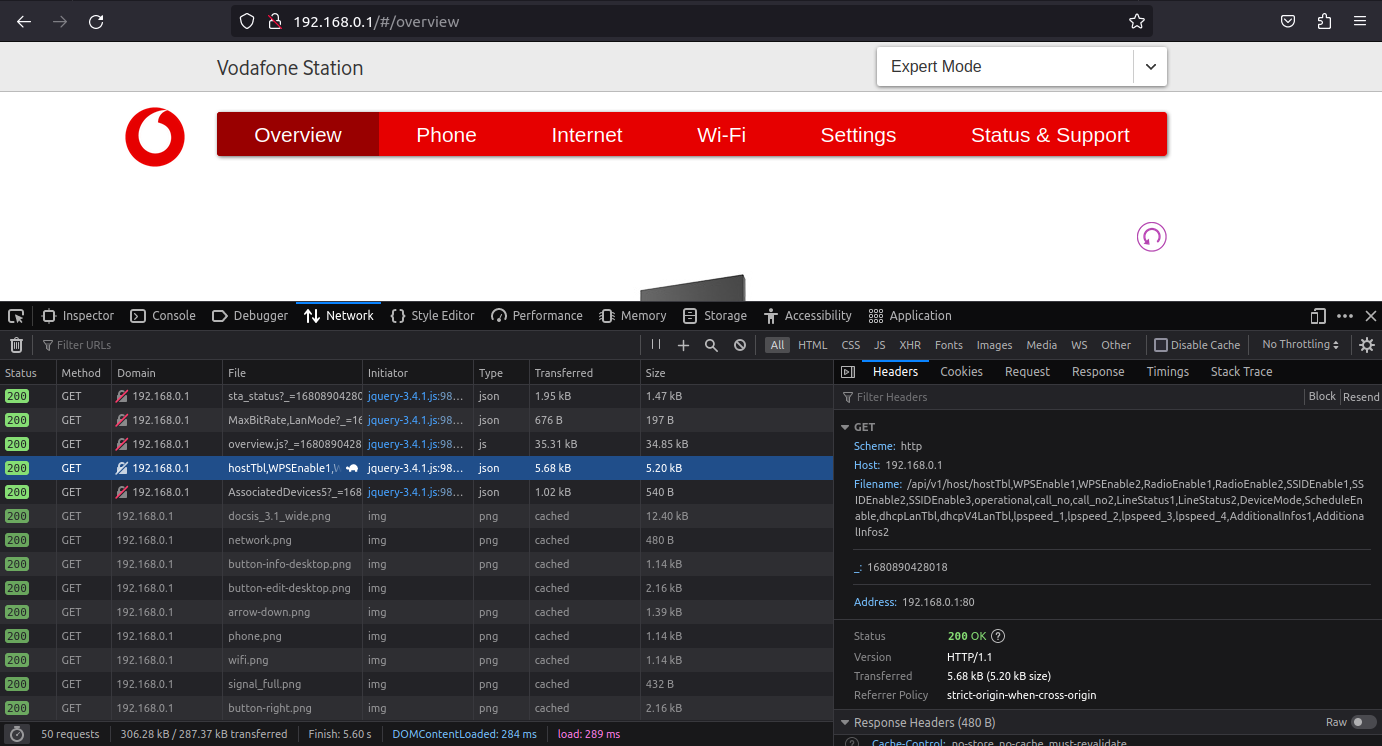Click the performance analysis stopwatch icon

click(x=16, y=734)
